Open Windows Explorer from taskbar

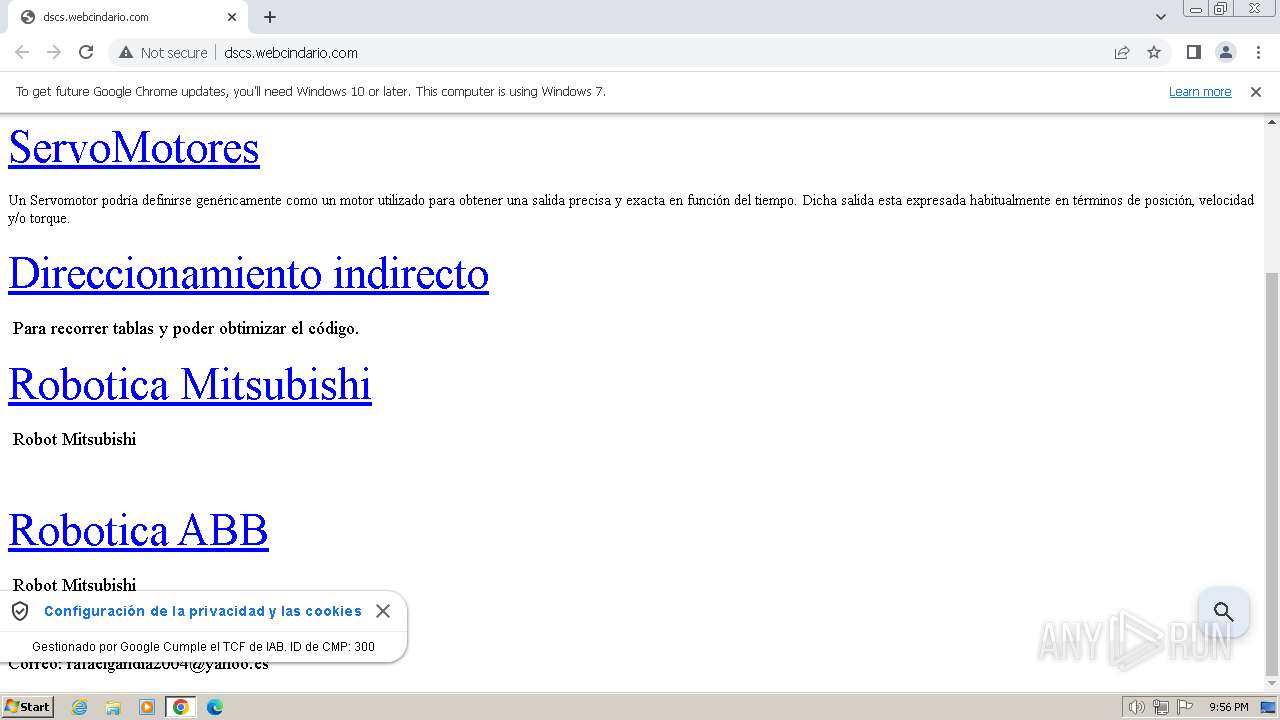pyautogui.click(x=113, y=707)
